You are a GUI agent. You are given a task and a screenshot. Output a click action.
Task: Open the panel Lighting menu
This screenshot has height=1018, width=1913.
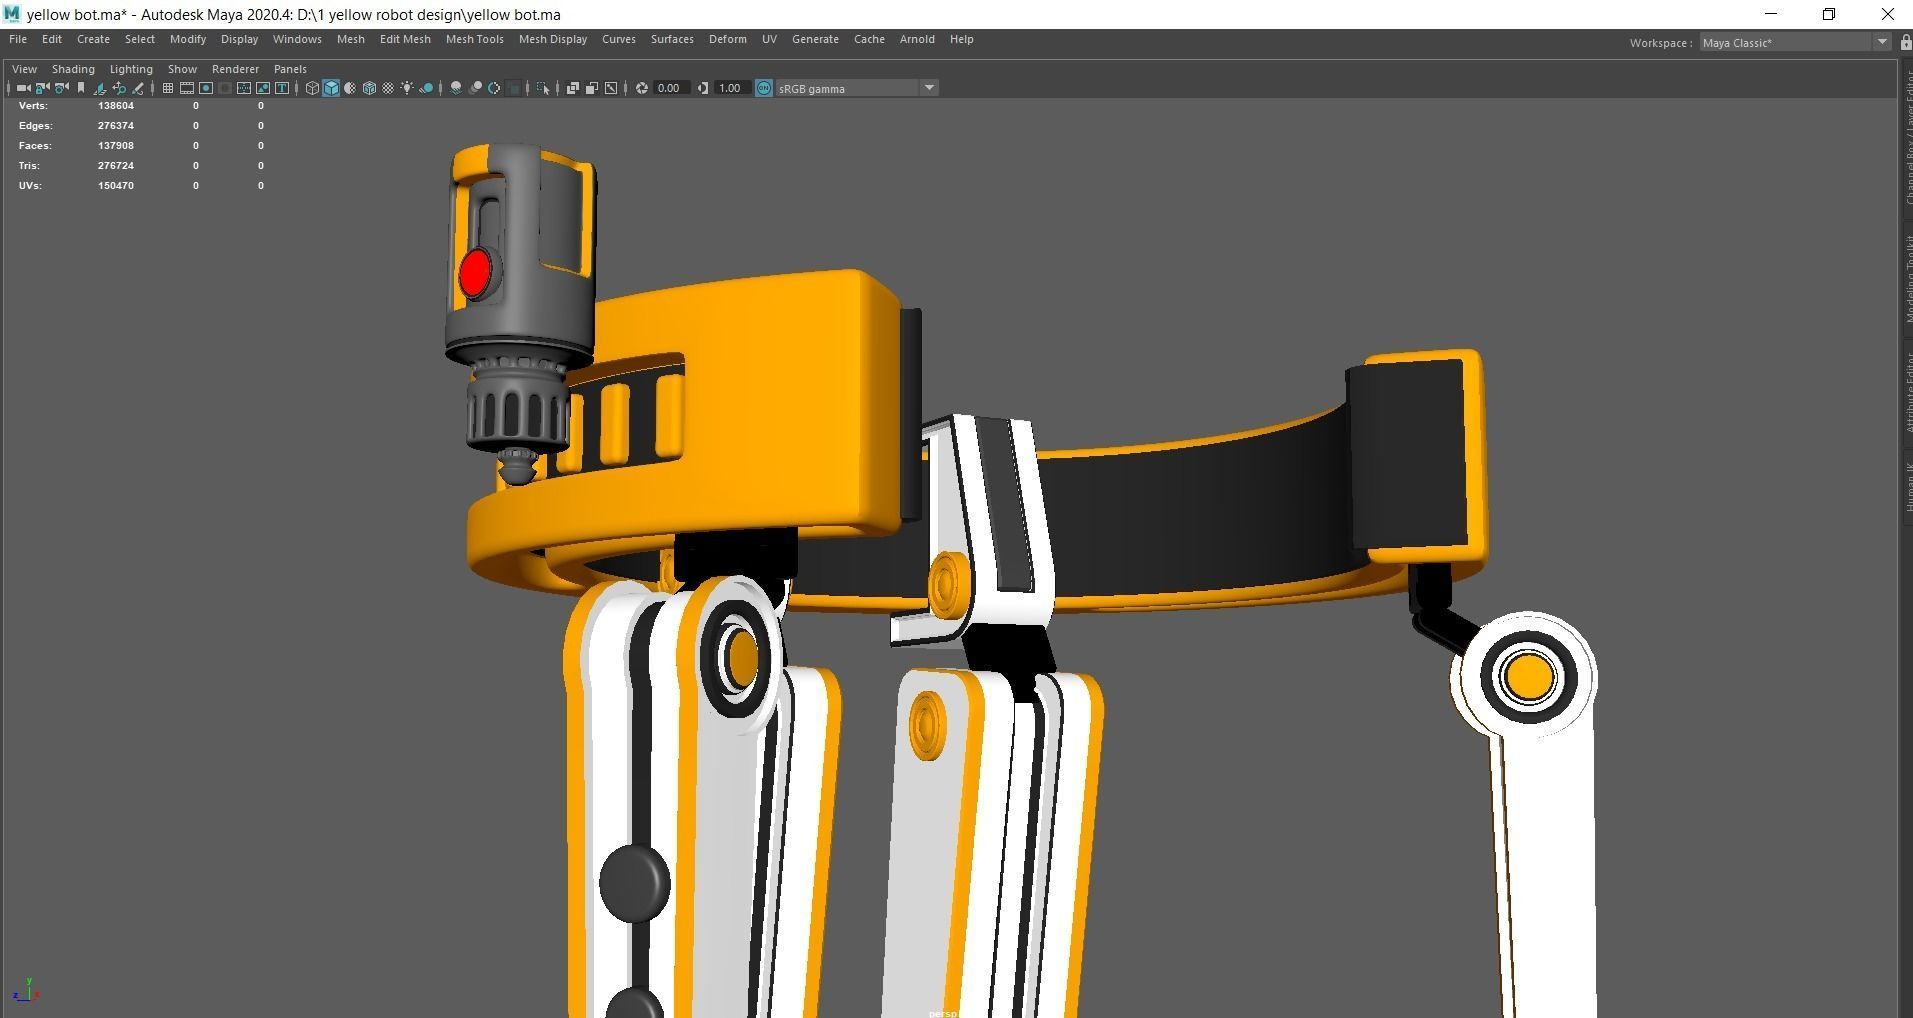point(131,69)
